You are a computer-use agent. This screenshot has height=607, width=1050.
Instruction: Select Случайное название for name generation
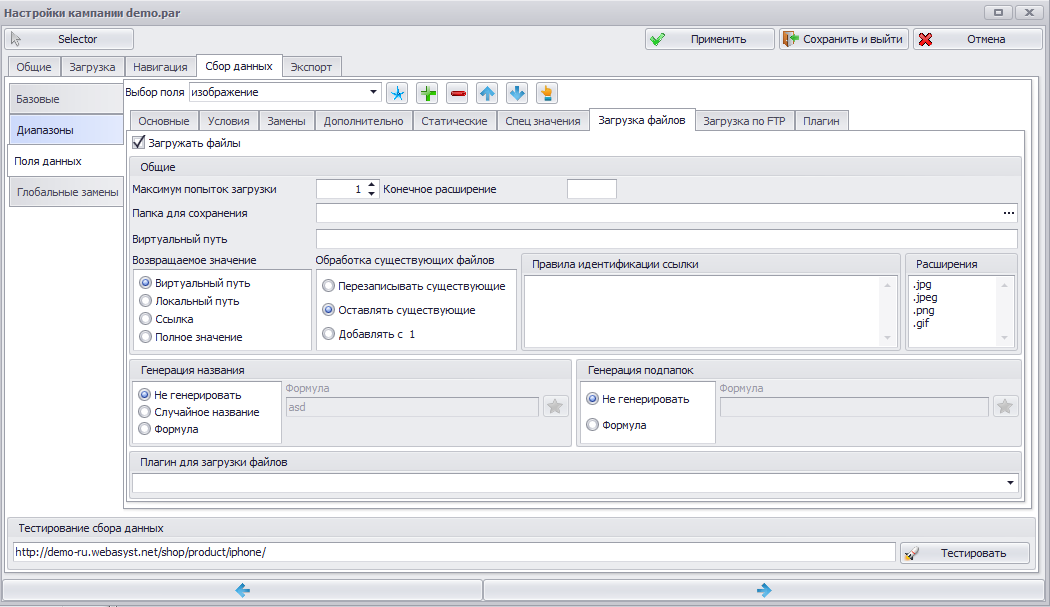[x=144, y=412]
